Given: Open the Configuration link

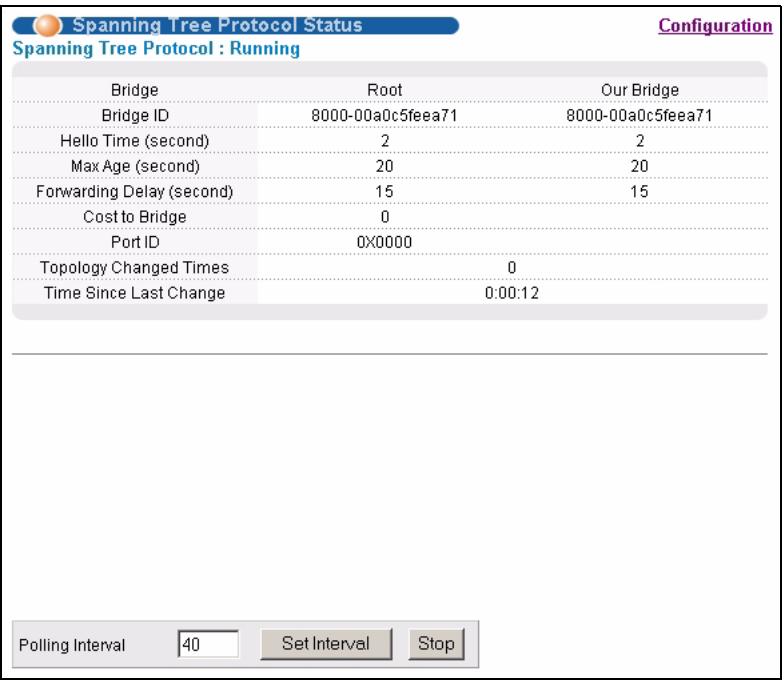Looking at the screenshot, I should (715, 26).
